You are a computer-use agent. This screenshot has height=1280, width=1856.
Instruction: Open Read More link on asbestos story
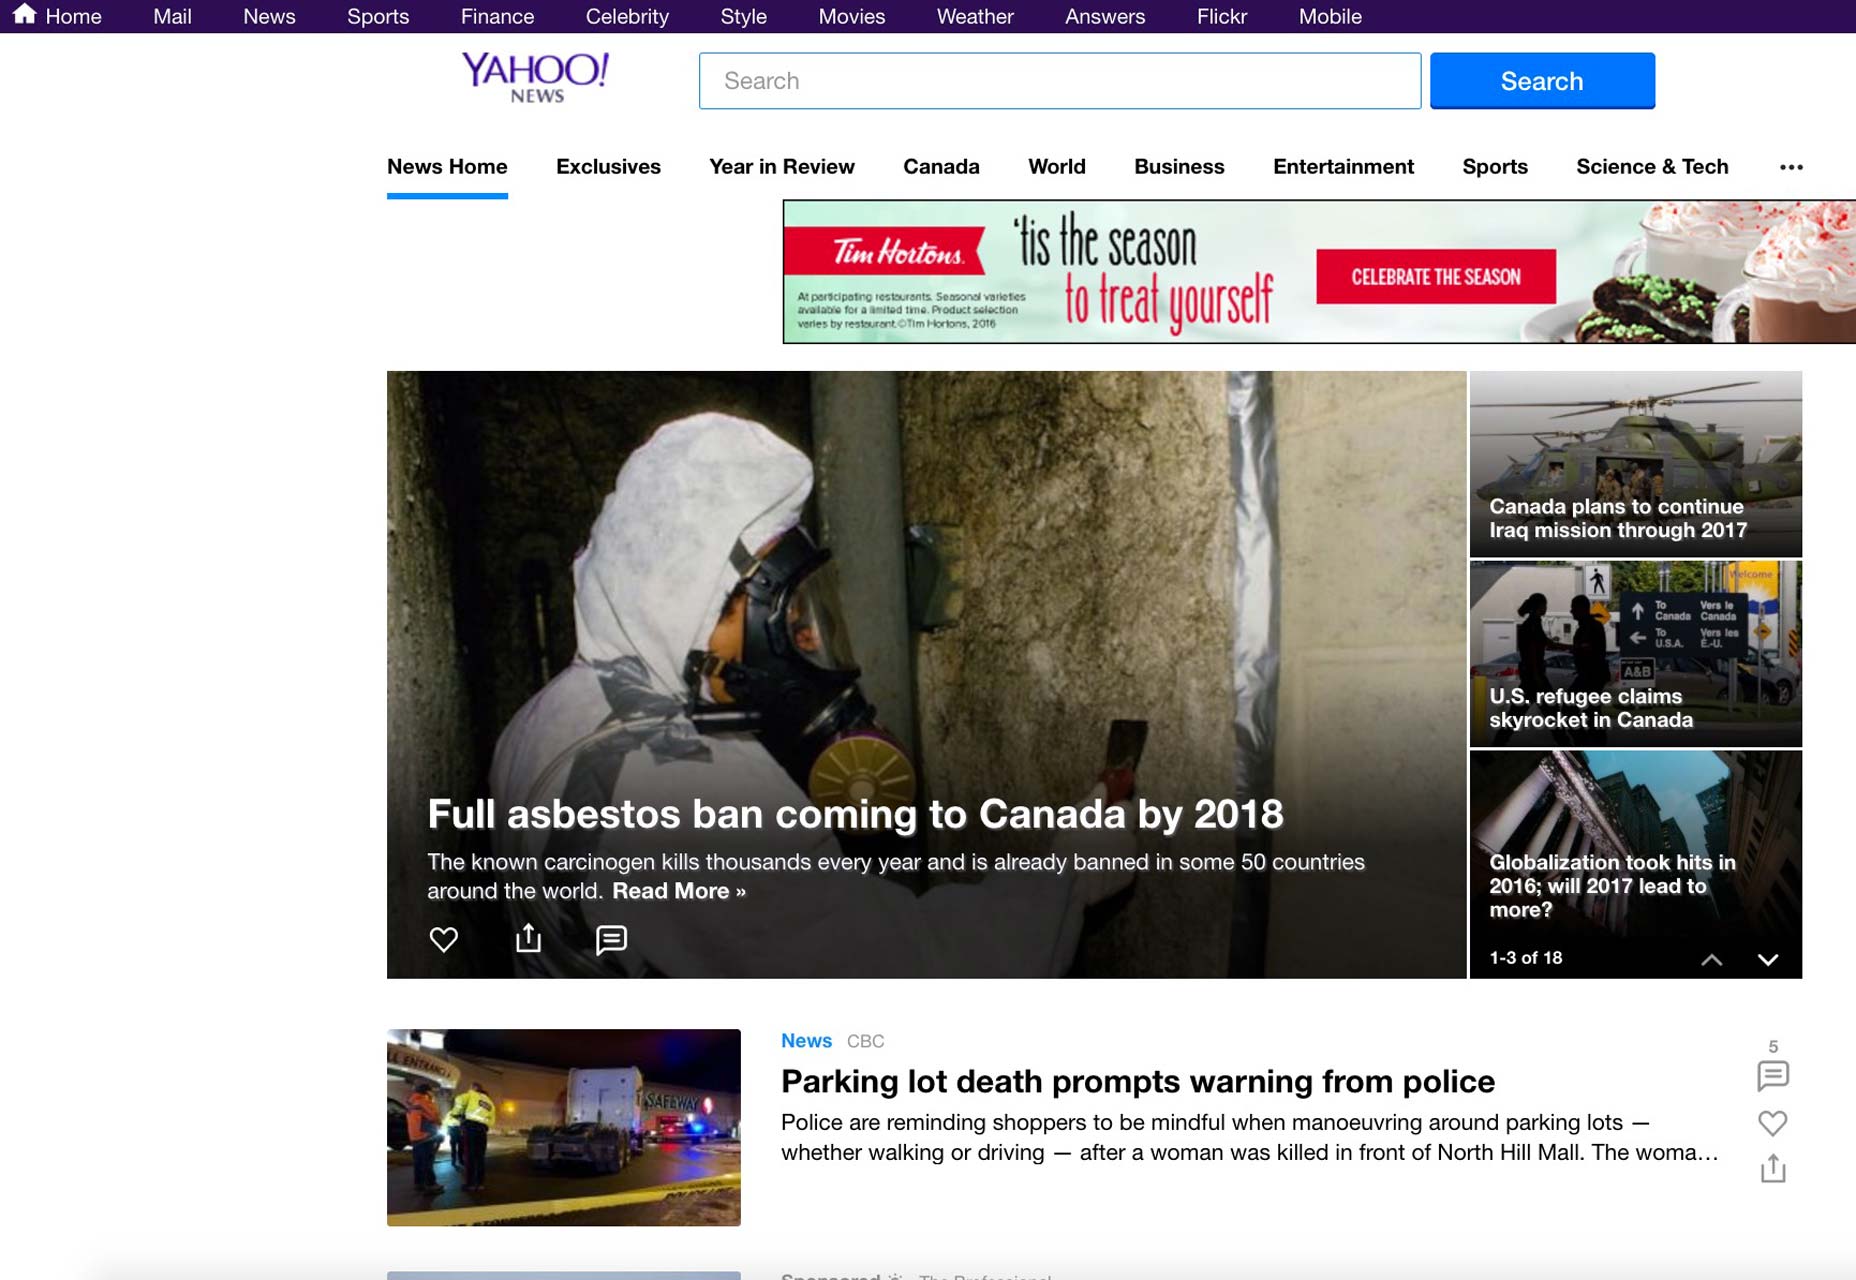pyautogui.click(x=679, y=891)
